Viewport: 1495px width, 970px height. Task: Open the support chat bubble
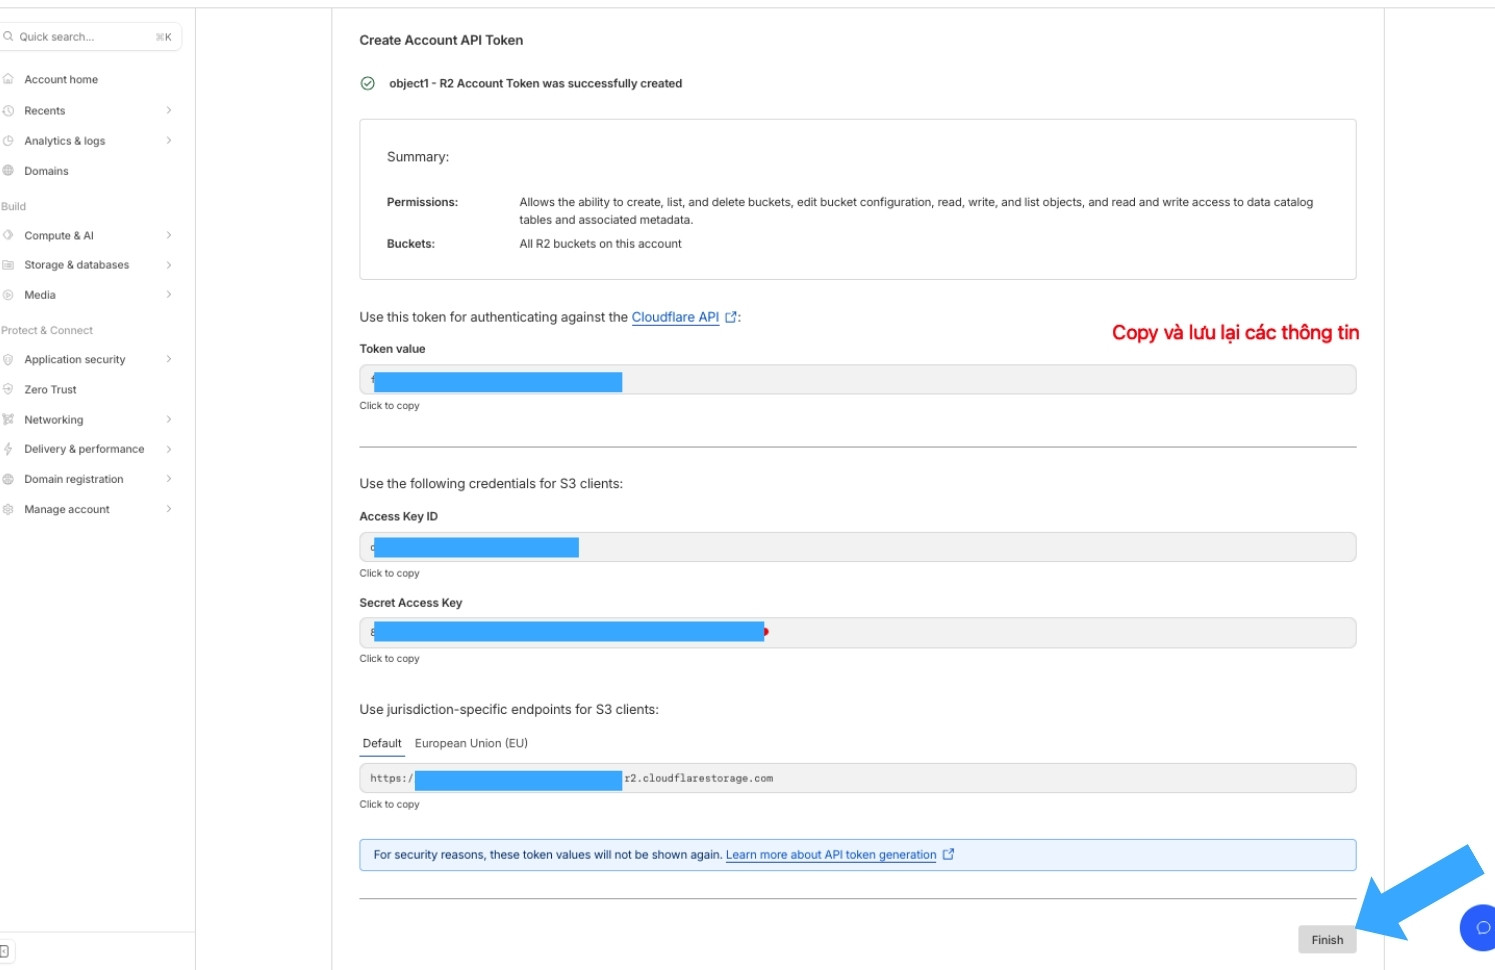tap(1481, 927)
